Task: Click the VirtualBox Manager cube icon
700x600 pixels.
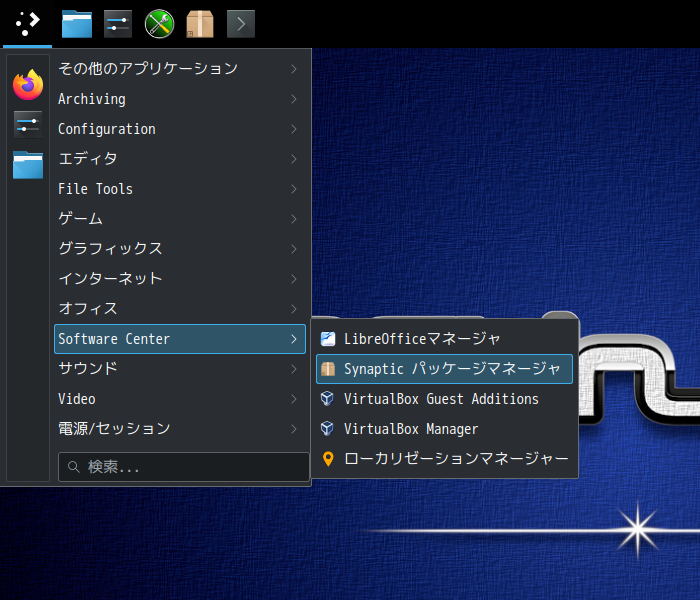Action: (327, 429)
